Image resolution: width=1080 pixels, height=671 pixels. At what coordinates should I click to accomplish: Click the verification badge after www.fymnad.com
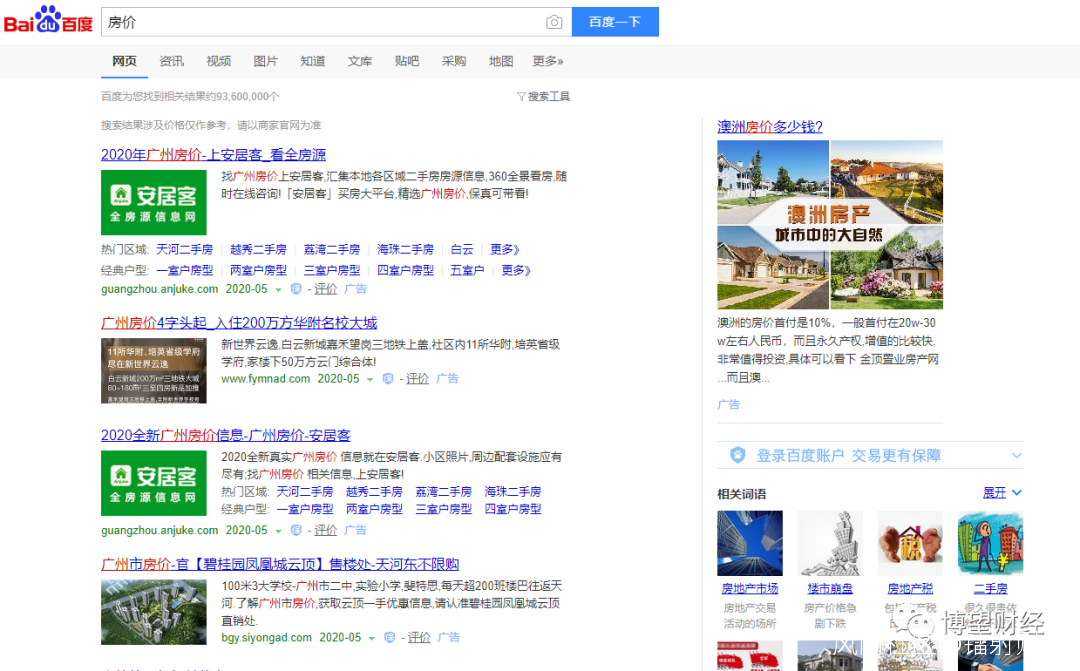(388, 379)
